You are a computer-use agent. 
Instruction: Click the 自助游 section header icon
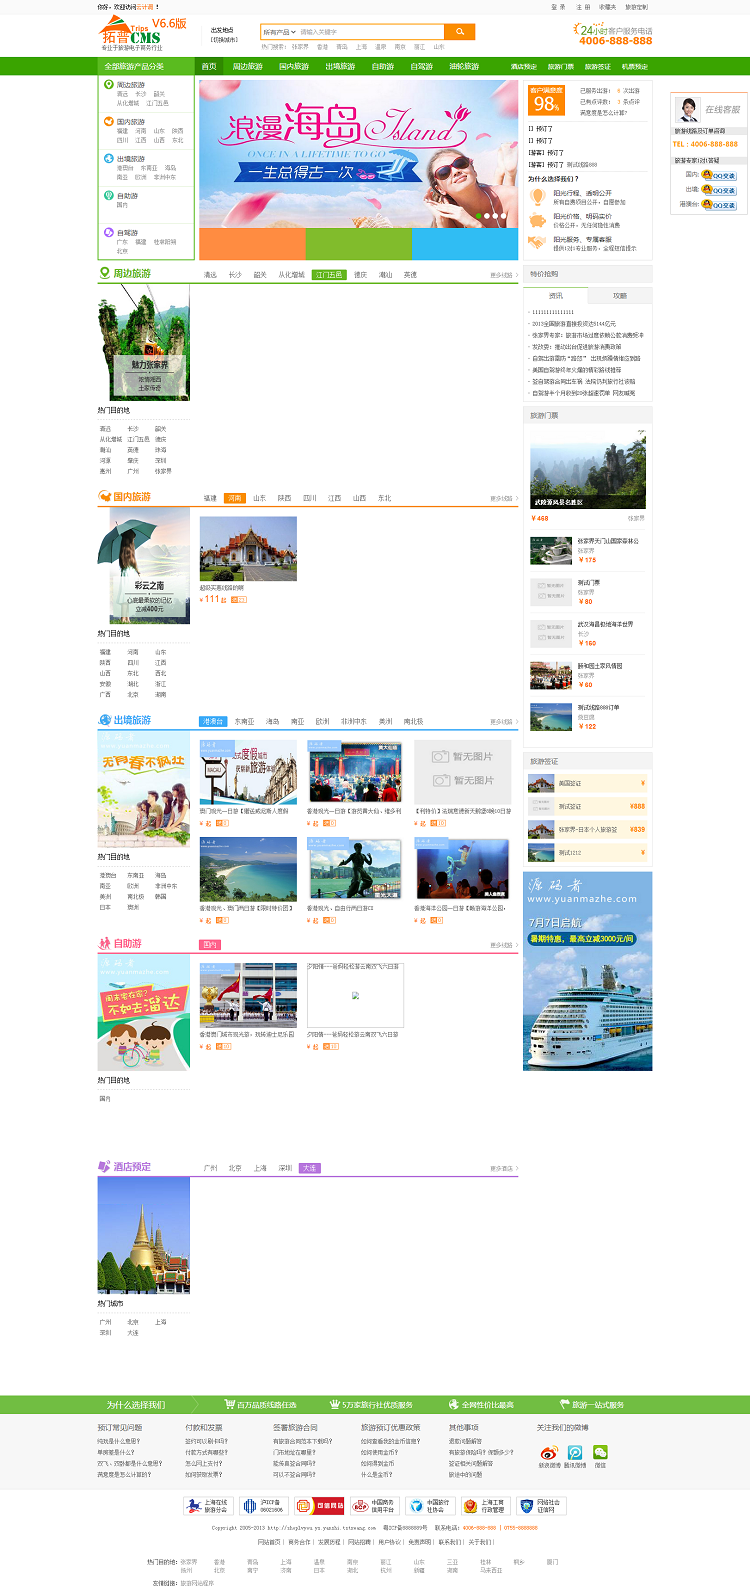(x=104, y=943)
